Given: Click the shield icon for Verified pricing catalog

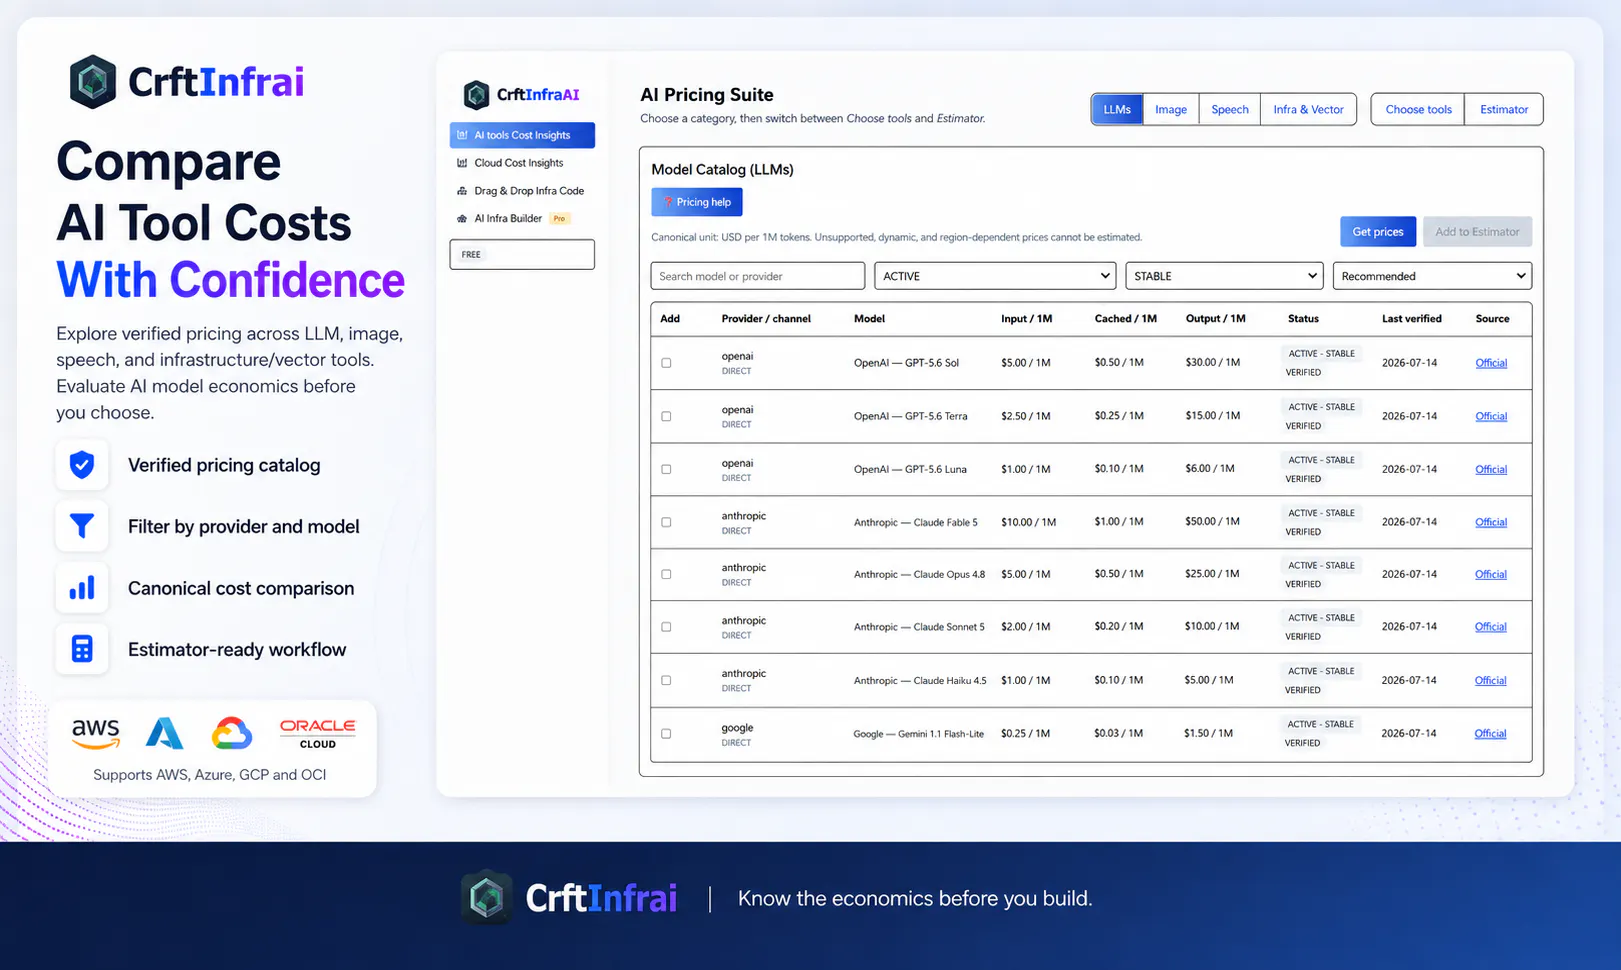Looking at the screenshot, I should point(82,464).
